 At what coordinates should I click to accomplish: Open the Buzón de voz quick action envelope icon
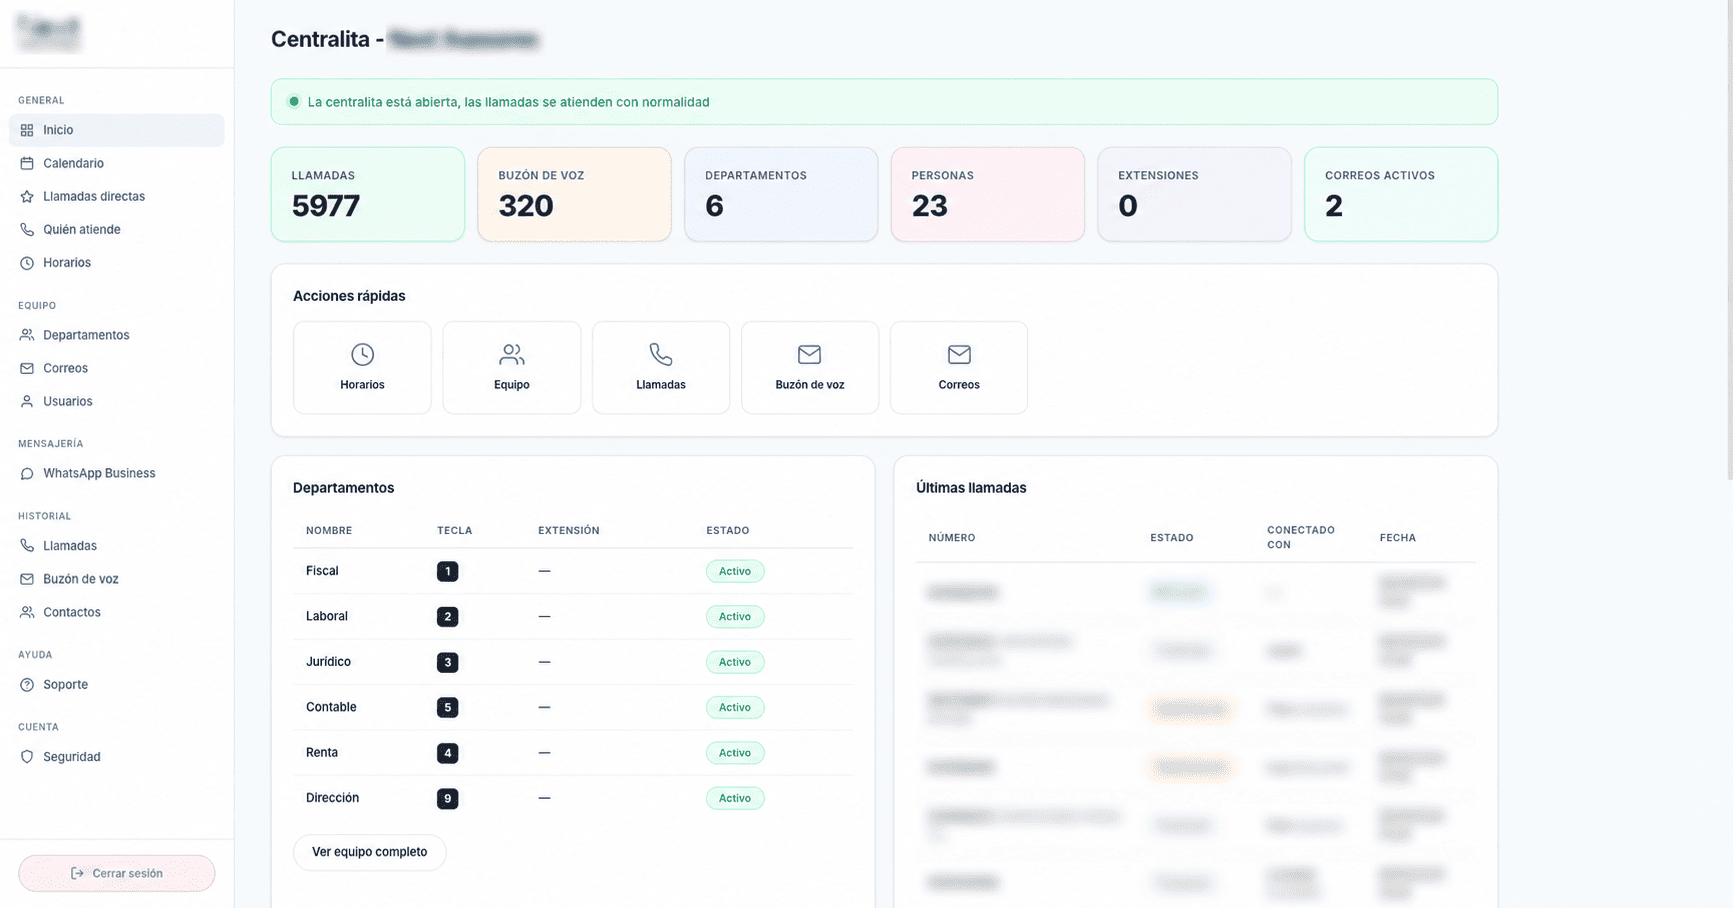tap(809, 354)
